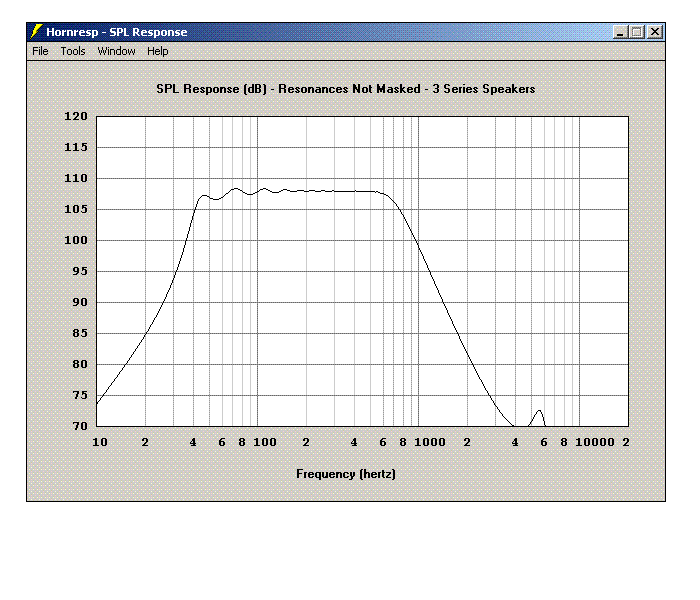This screenshot has width=700, height=600.
Task: Maximize the Hornresp SPL Response window
Action: click(637, 32)
